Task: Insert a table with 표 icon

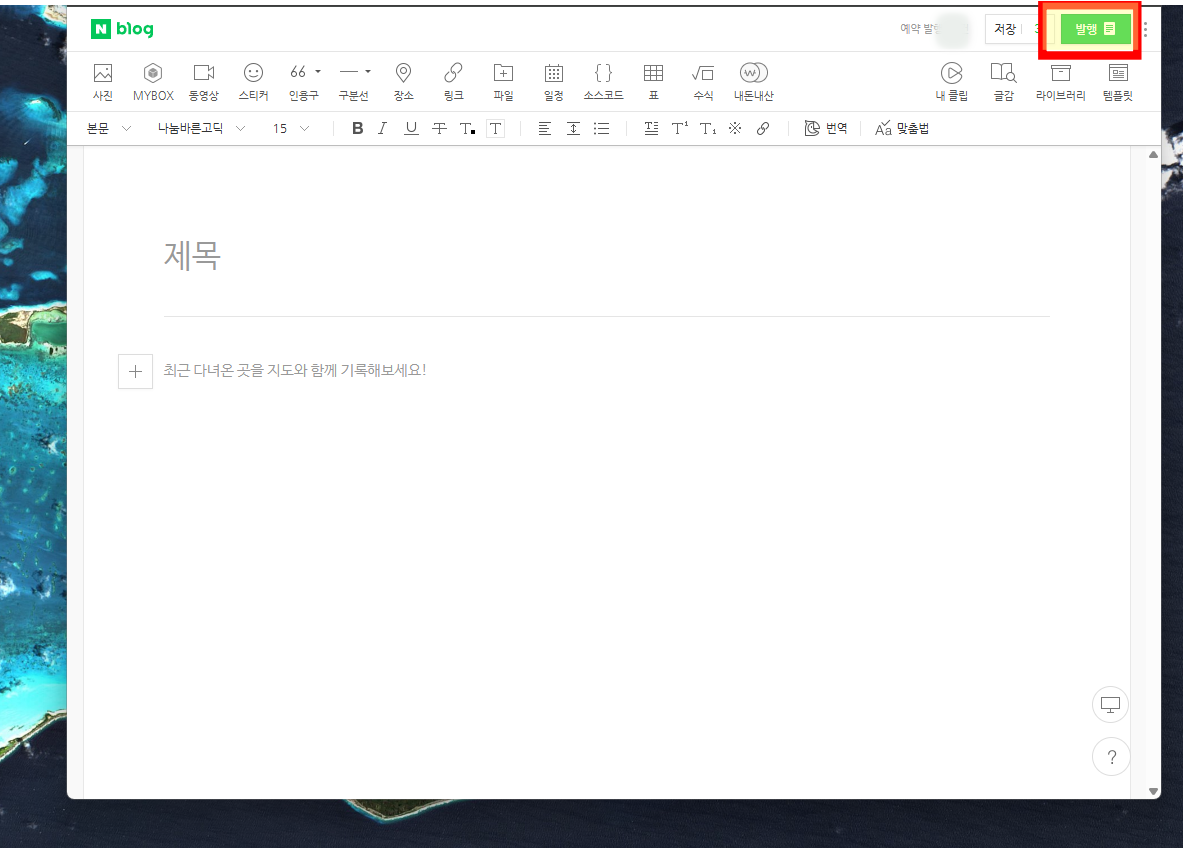Action: 653,81
